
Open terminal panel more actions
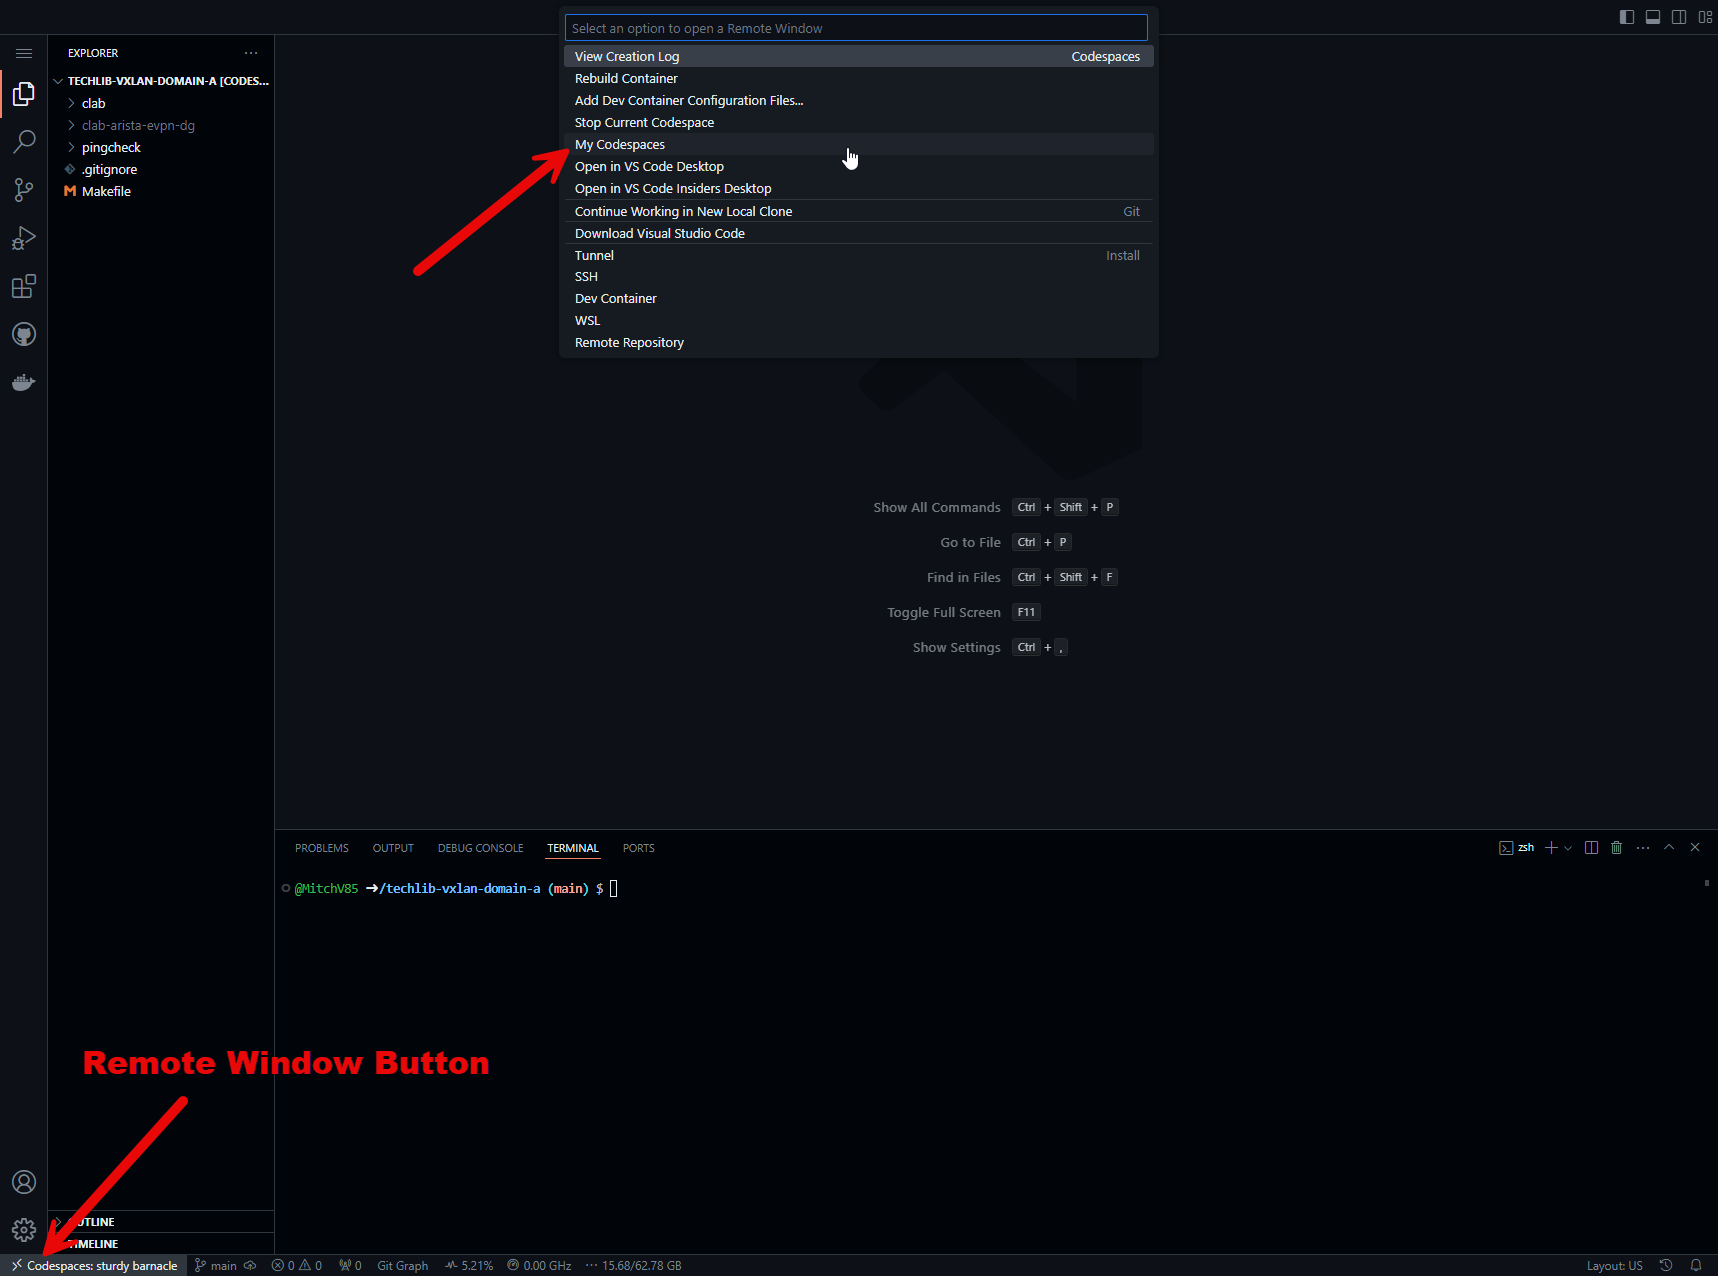(x=1643, y=848)
